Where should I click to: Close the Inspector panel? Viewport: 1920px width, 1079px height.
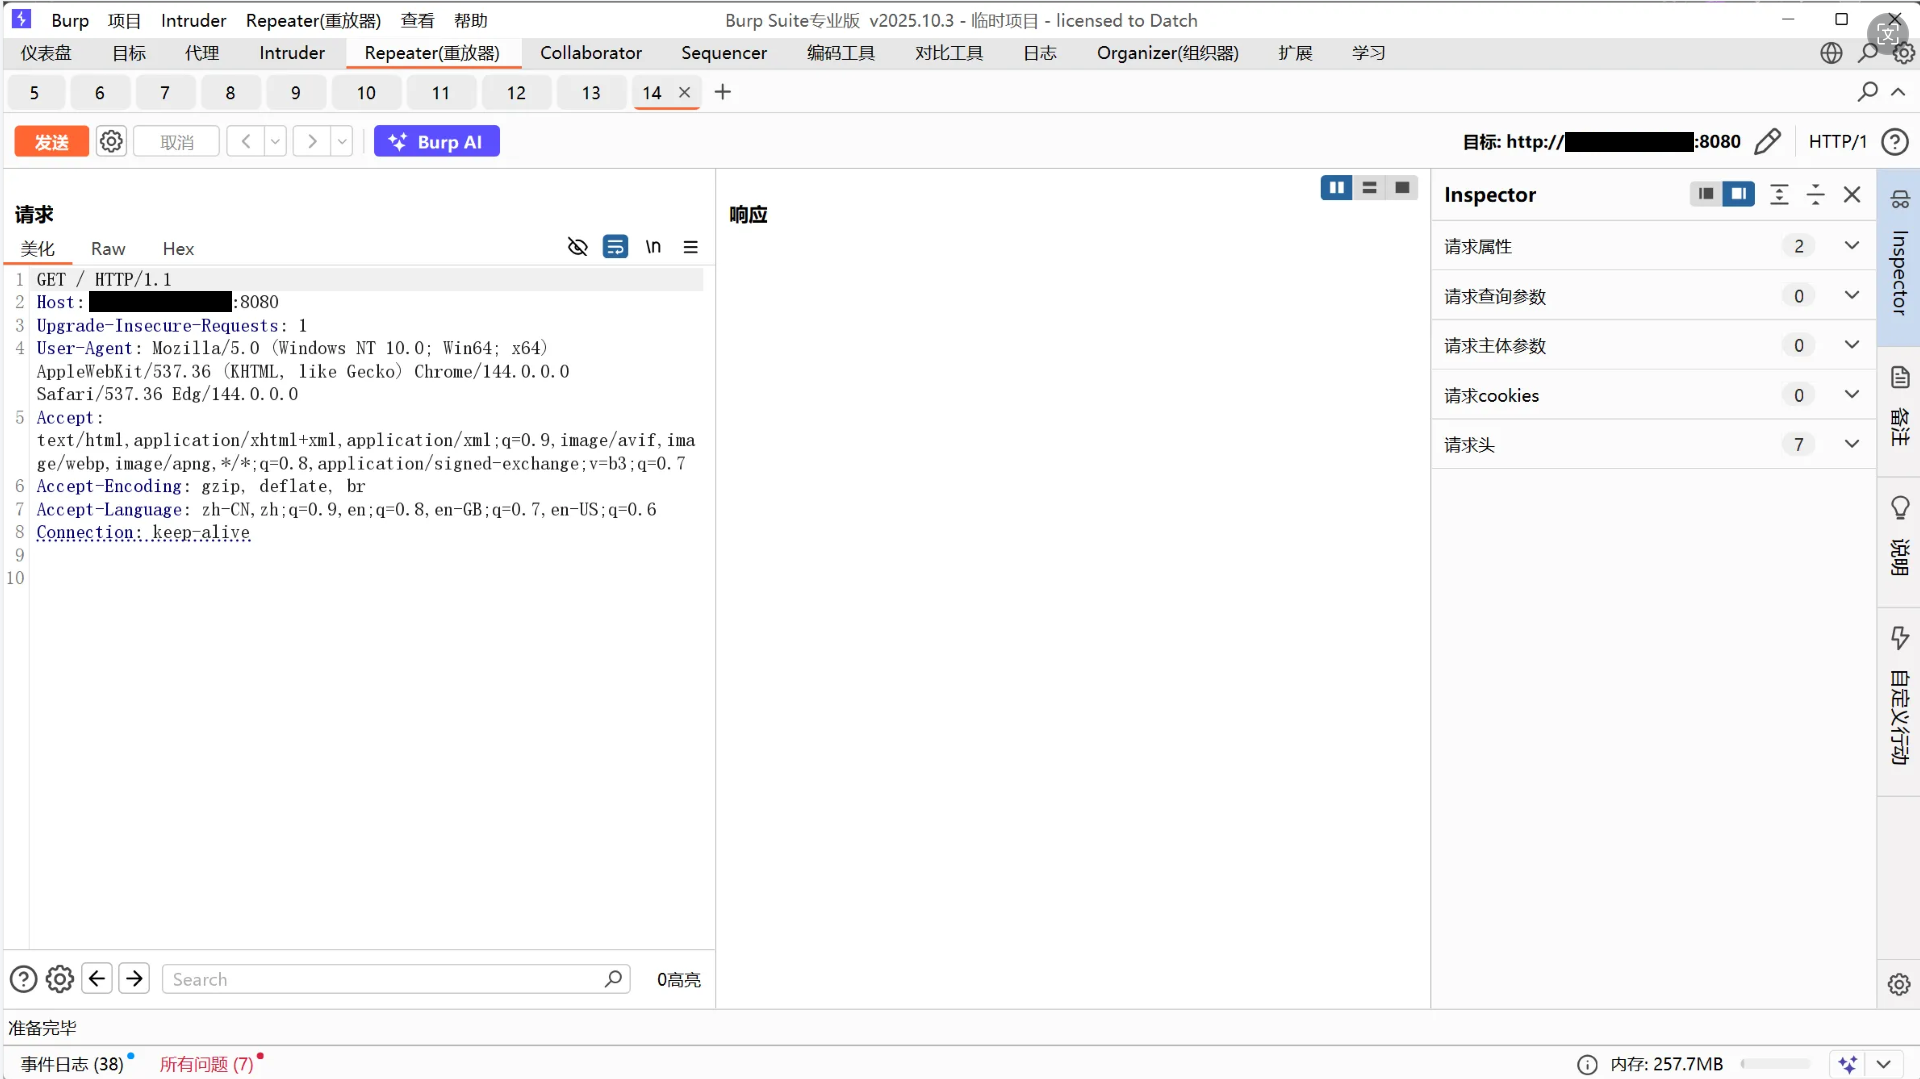(x=1852, y=195)
